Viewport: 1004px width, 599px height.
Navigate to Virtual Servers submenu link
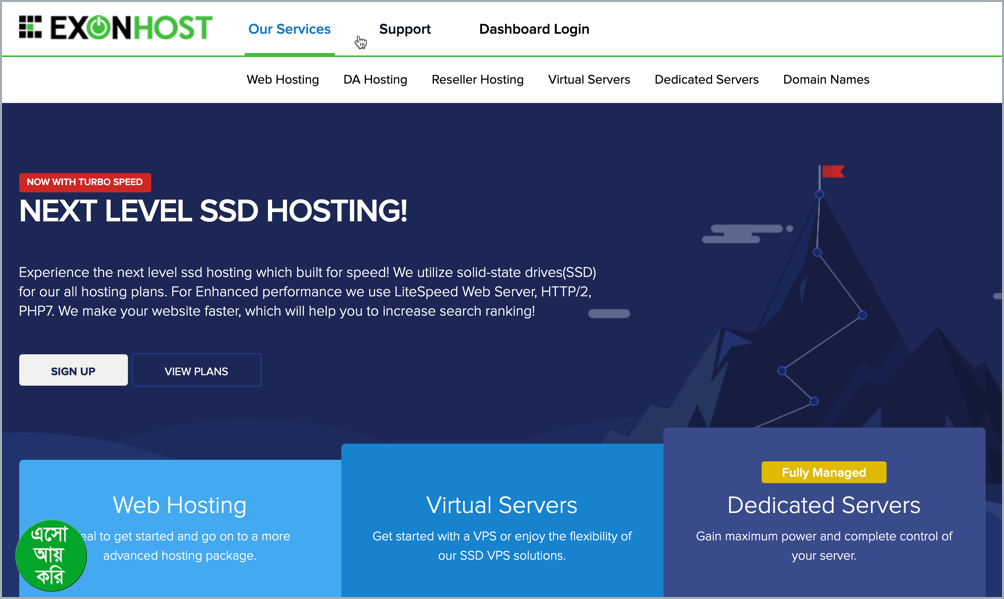[x=589, y=79]
